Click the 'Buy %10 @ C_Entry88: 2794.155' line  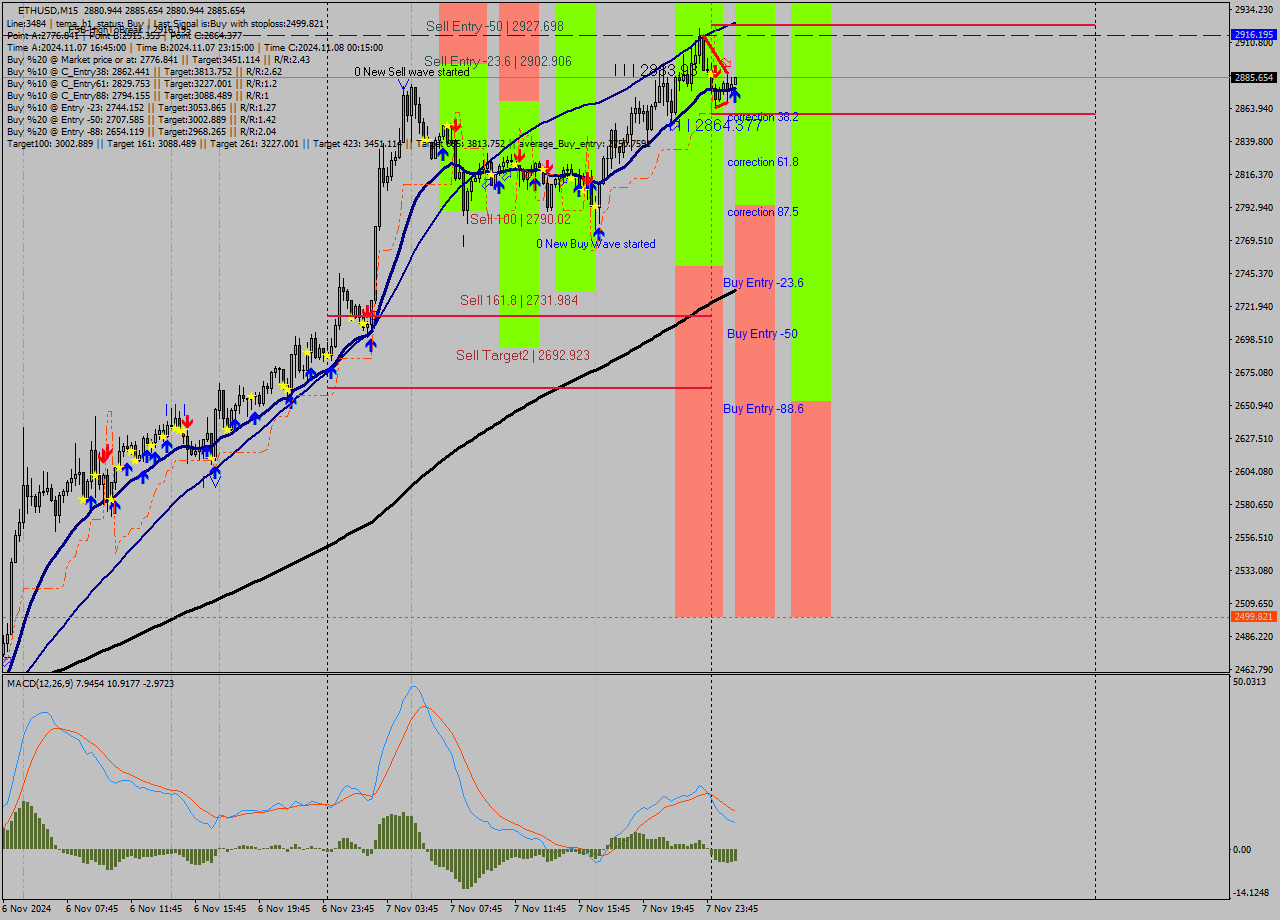tap(139, 96)
